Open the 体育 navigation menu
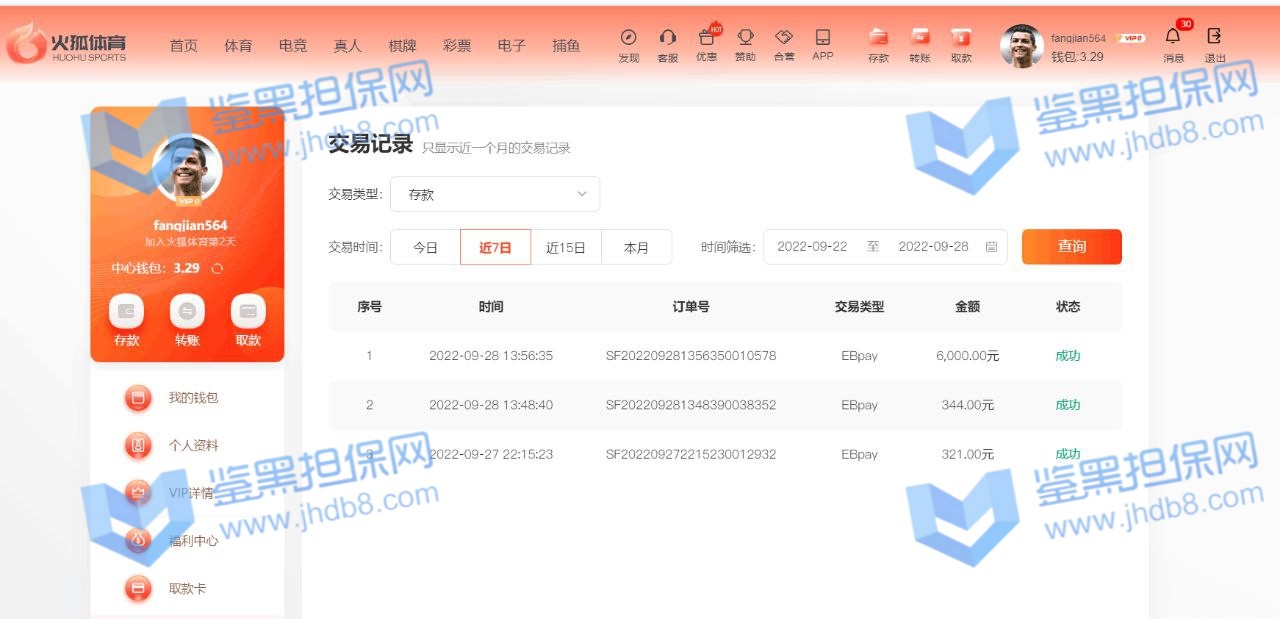Image resolution: width=1280 pixels, height=619 pixels. coord(238,46)
